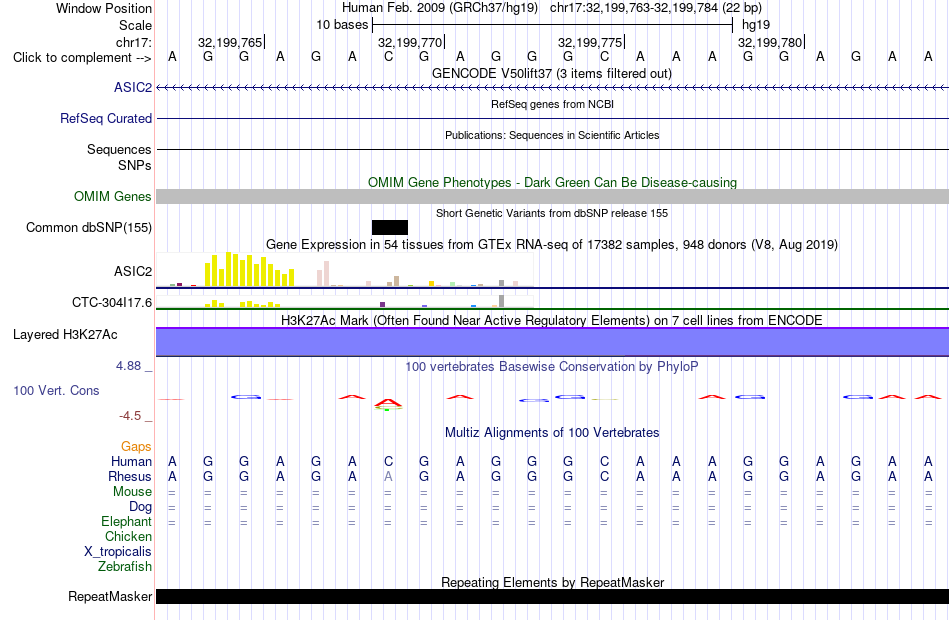The image size is (950, 620).
Task: Open the OMIM Genes track label
Action: pos(113,197)
